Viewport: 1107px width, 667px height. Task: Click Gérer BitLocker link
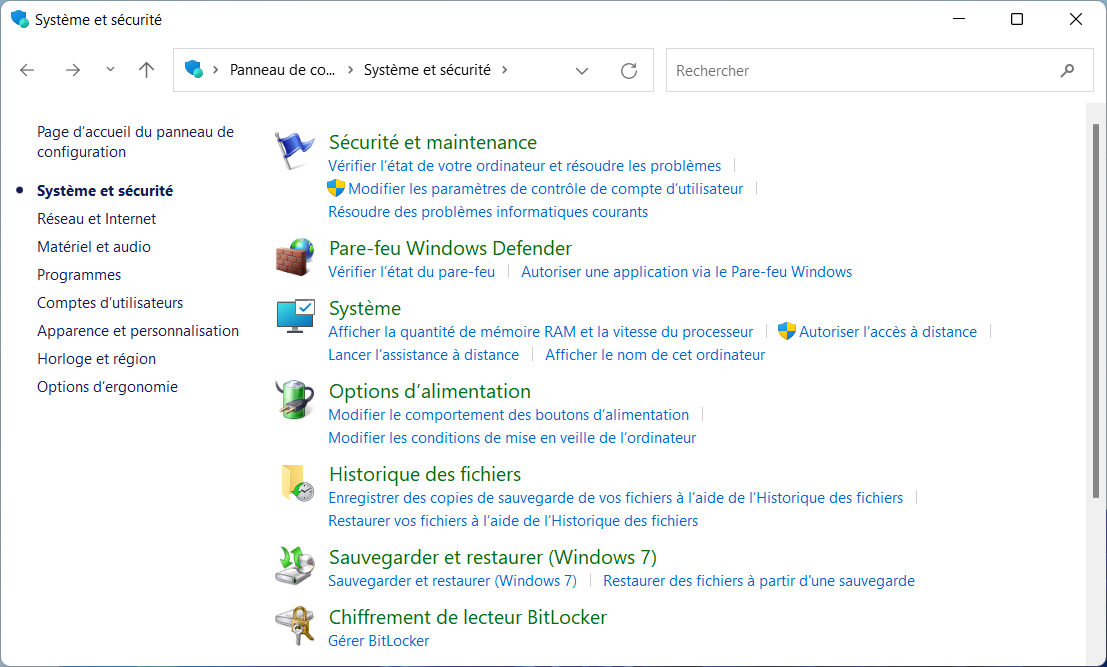click(378, 641)
